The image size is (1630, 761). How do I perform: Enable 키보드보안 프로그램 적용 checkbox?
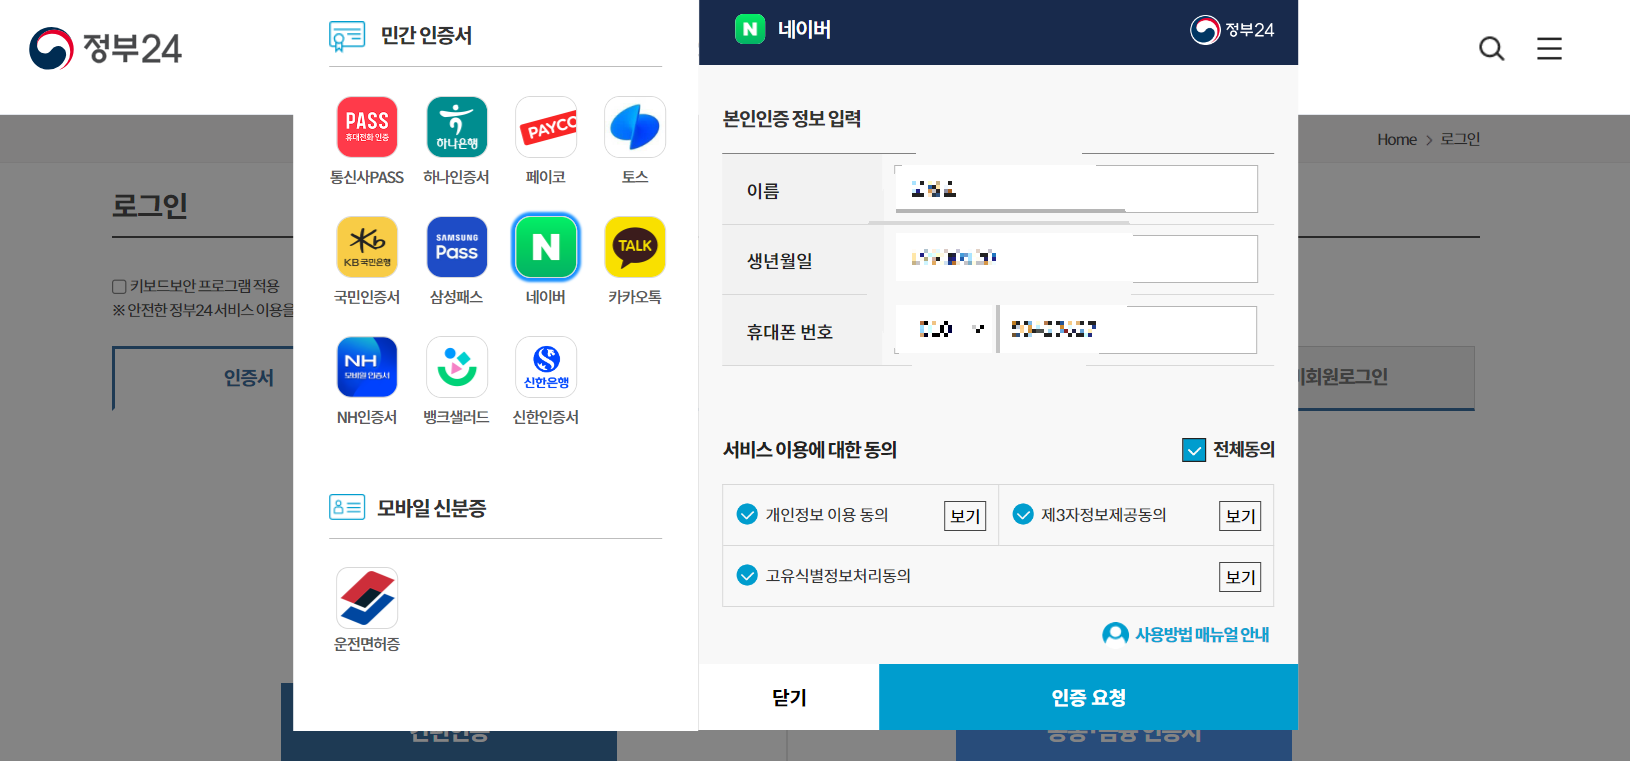pyautogui.click(x=119, y=287)
